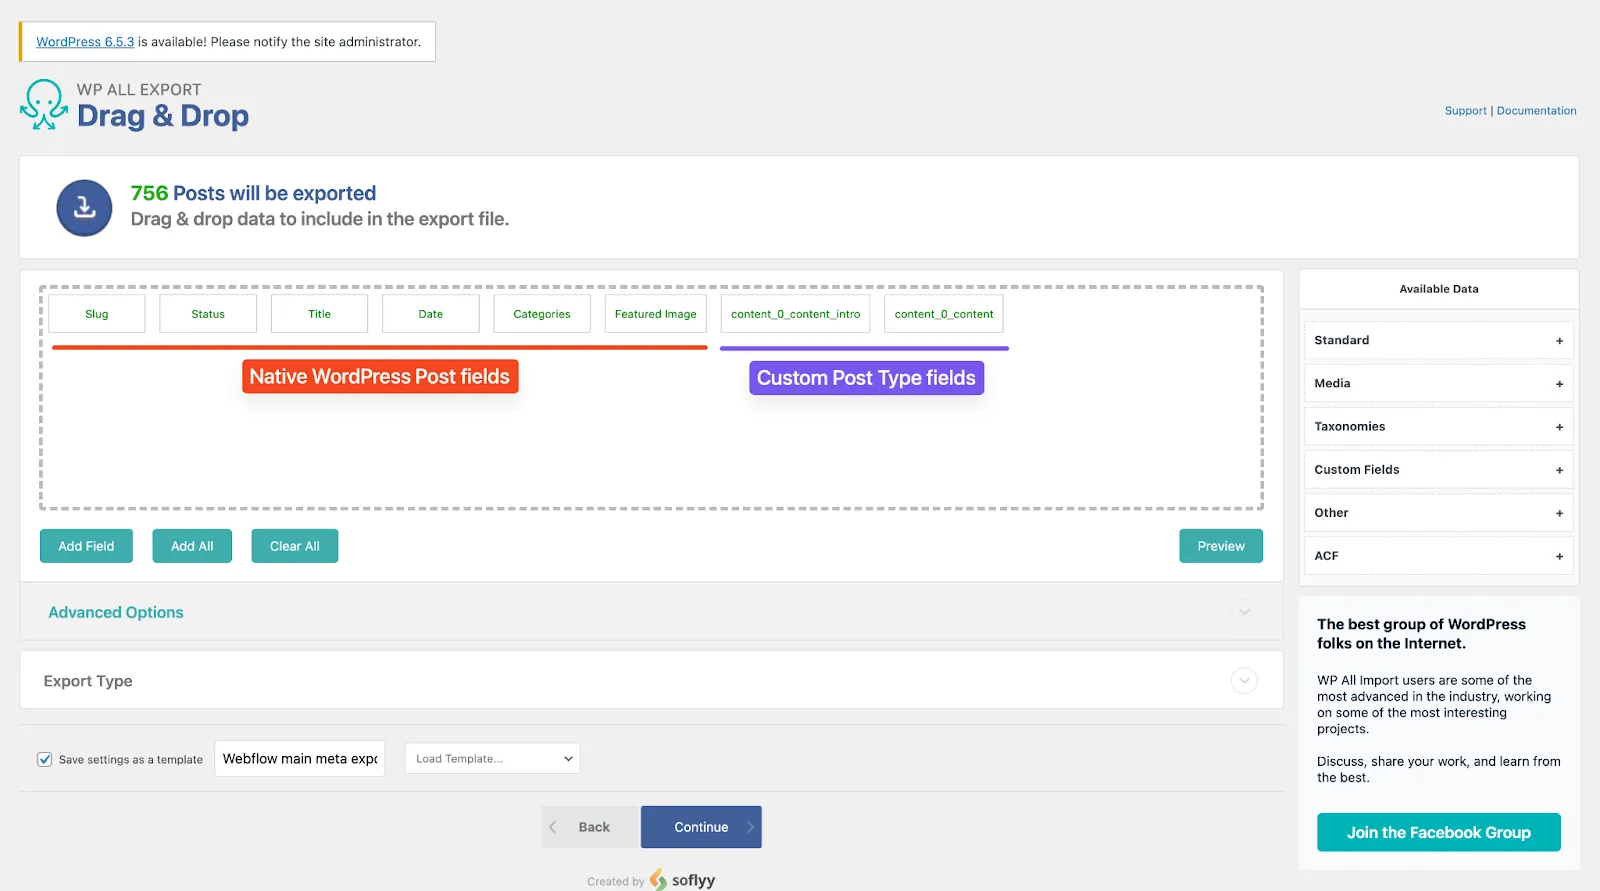
Task: Open the Support link
Action: click(x=1465, y=111)
